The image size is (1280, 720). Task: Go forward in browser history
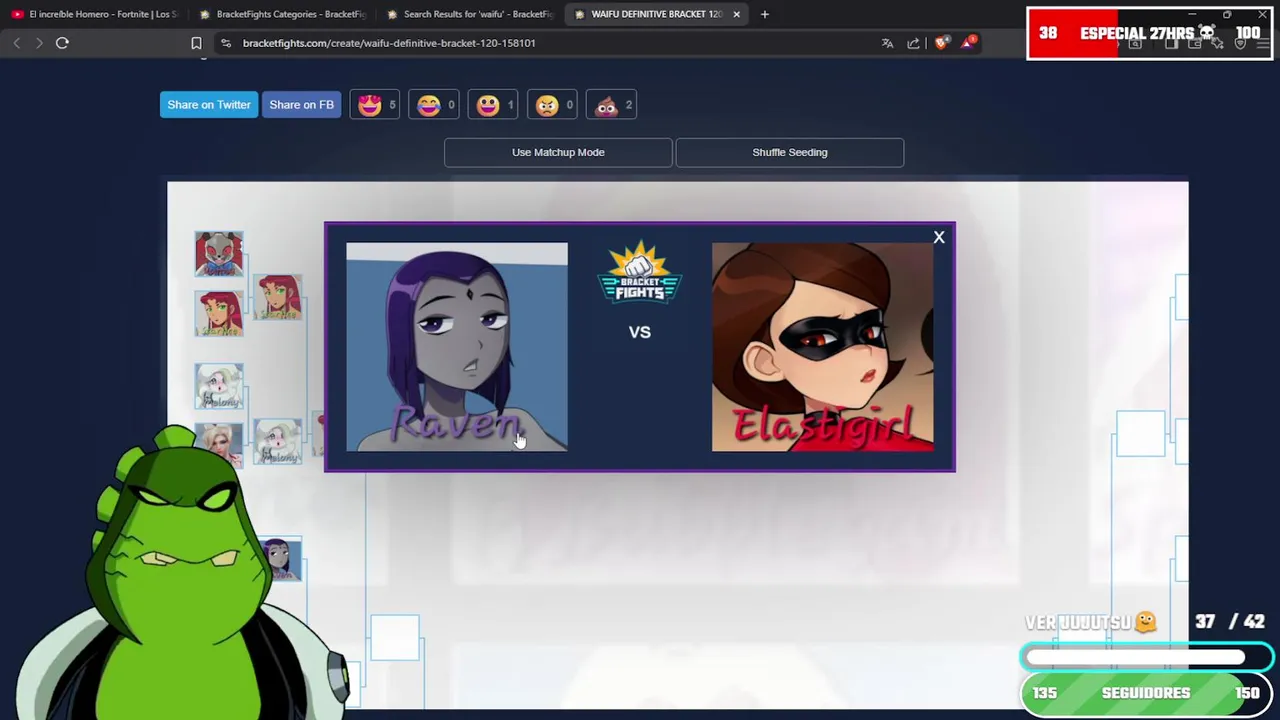pos(39,43)
